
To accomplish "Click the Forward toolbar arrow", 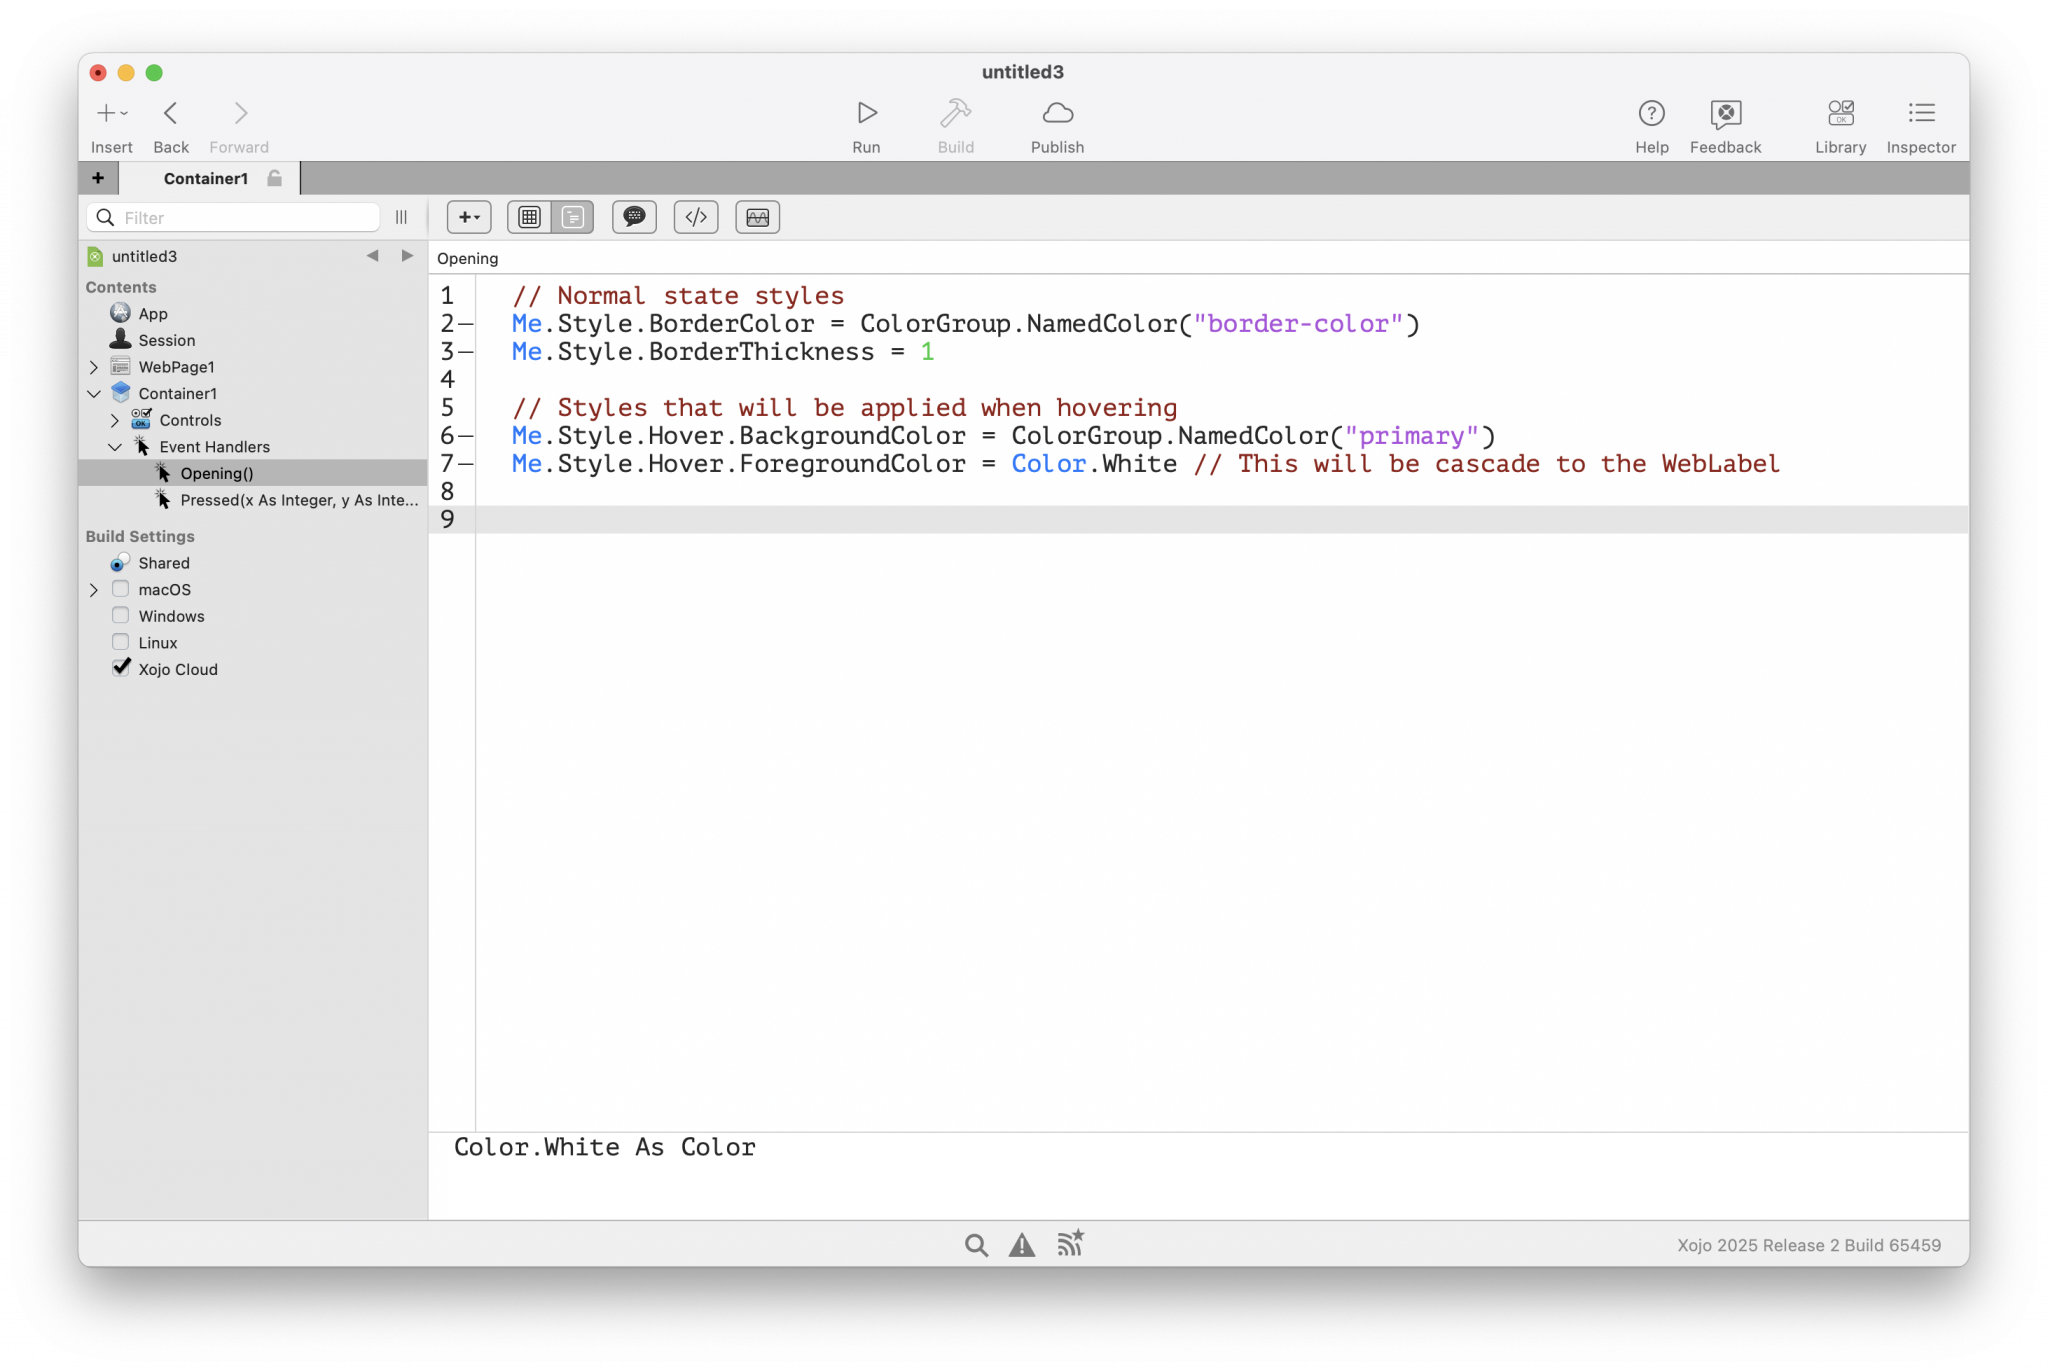I will (x=240, y=113).
